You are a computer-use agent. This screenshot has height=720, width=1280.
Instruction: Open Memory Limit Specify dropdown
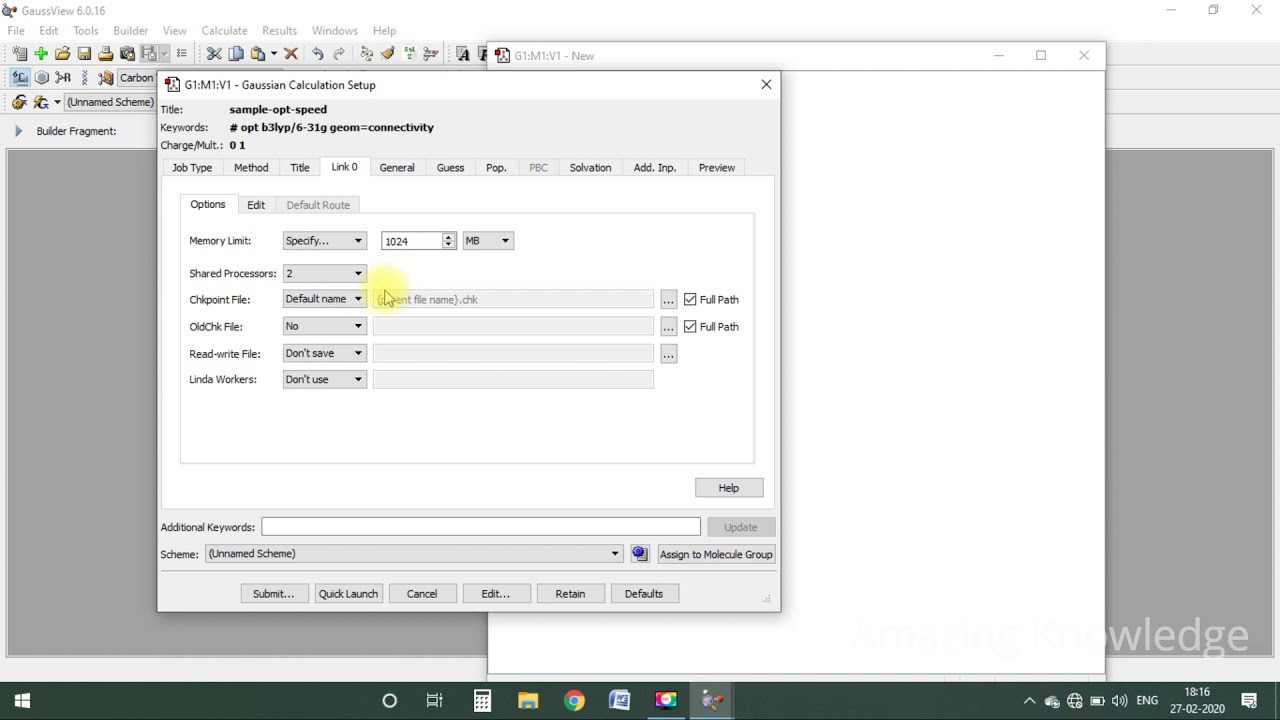pos(325,241)
